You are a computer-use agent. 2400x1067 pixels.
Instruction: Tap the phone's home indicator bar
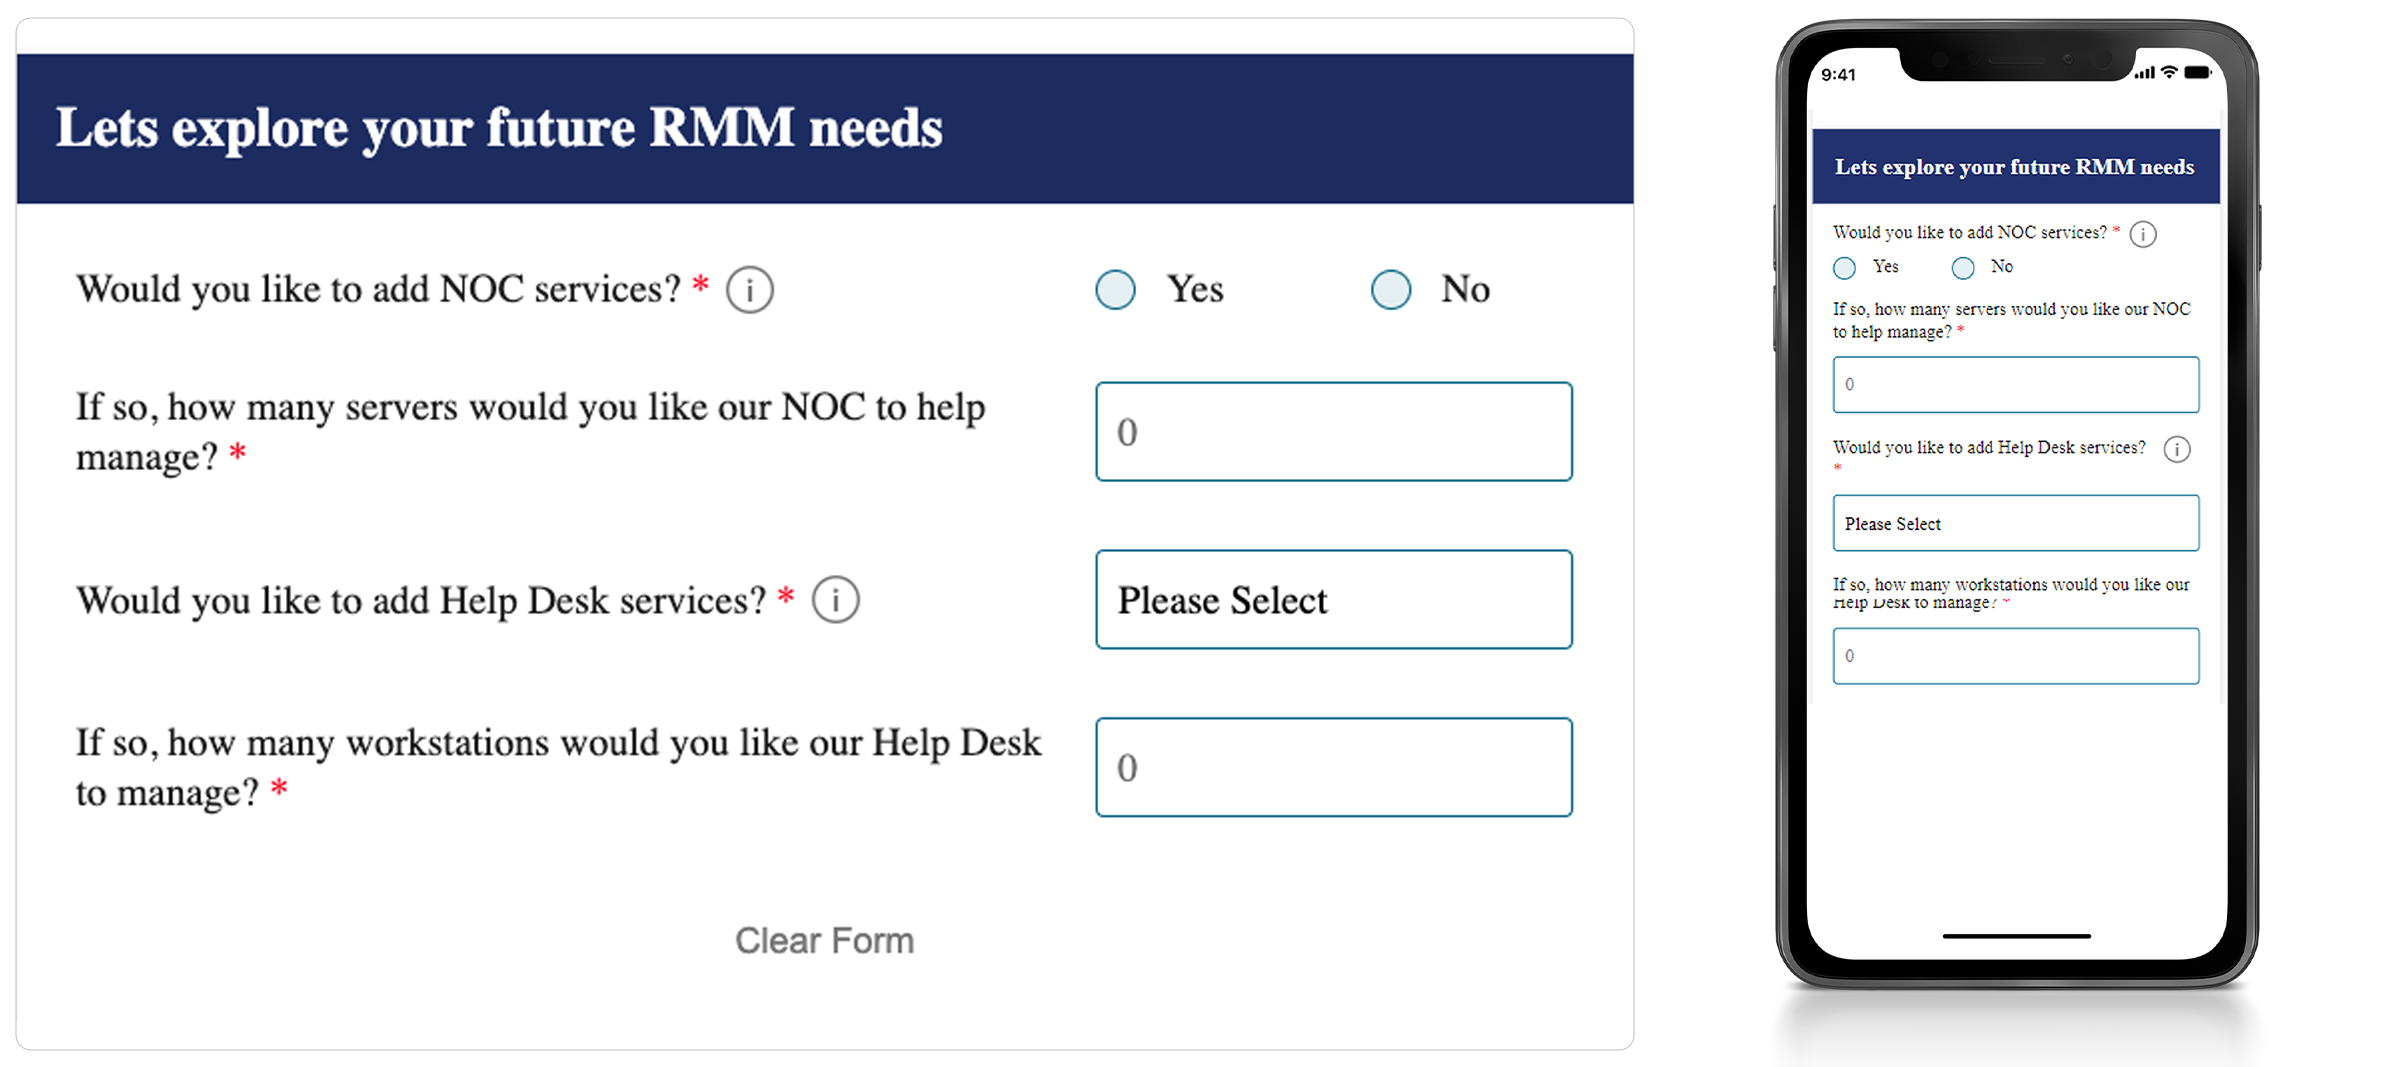(x=2016, y=936)
